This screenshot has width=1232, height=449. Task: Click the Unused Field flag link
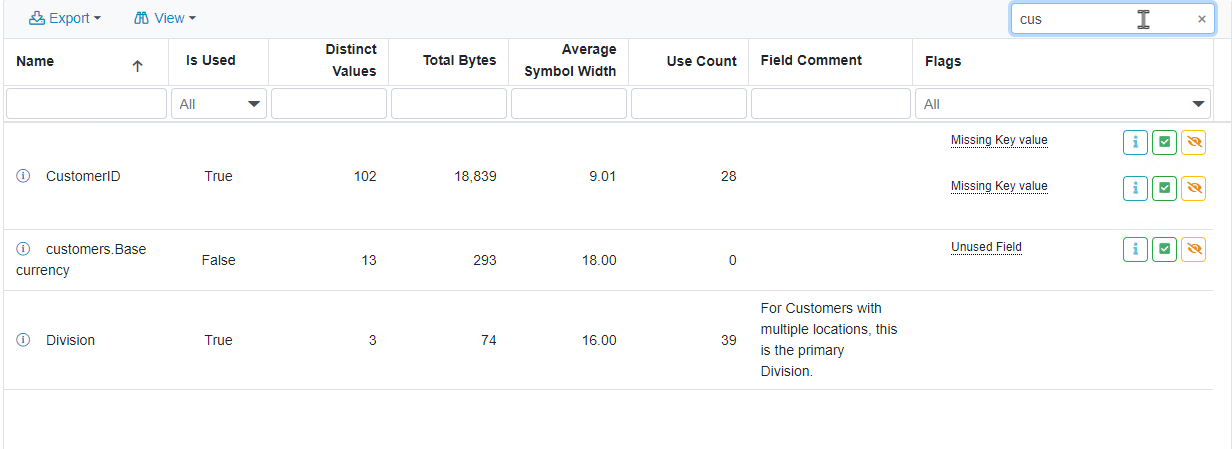tap(986, 247)
